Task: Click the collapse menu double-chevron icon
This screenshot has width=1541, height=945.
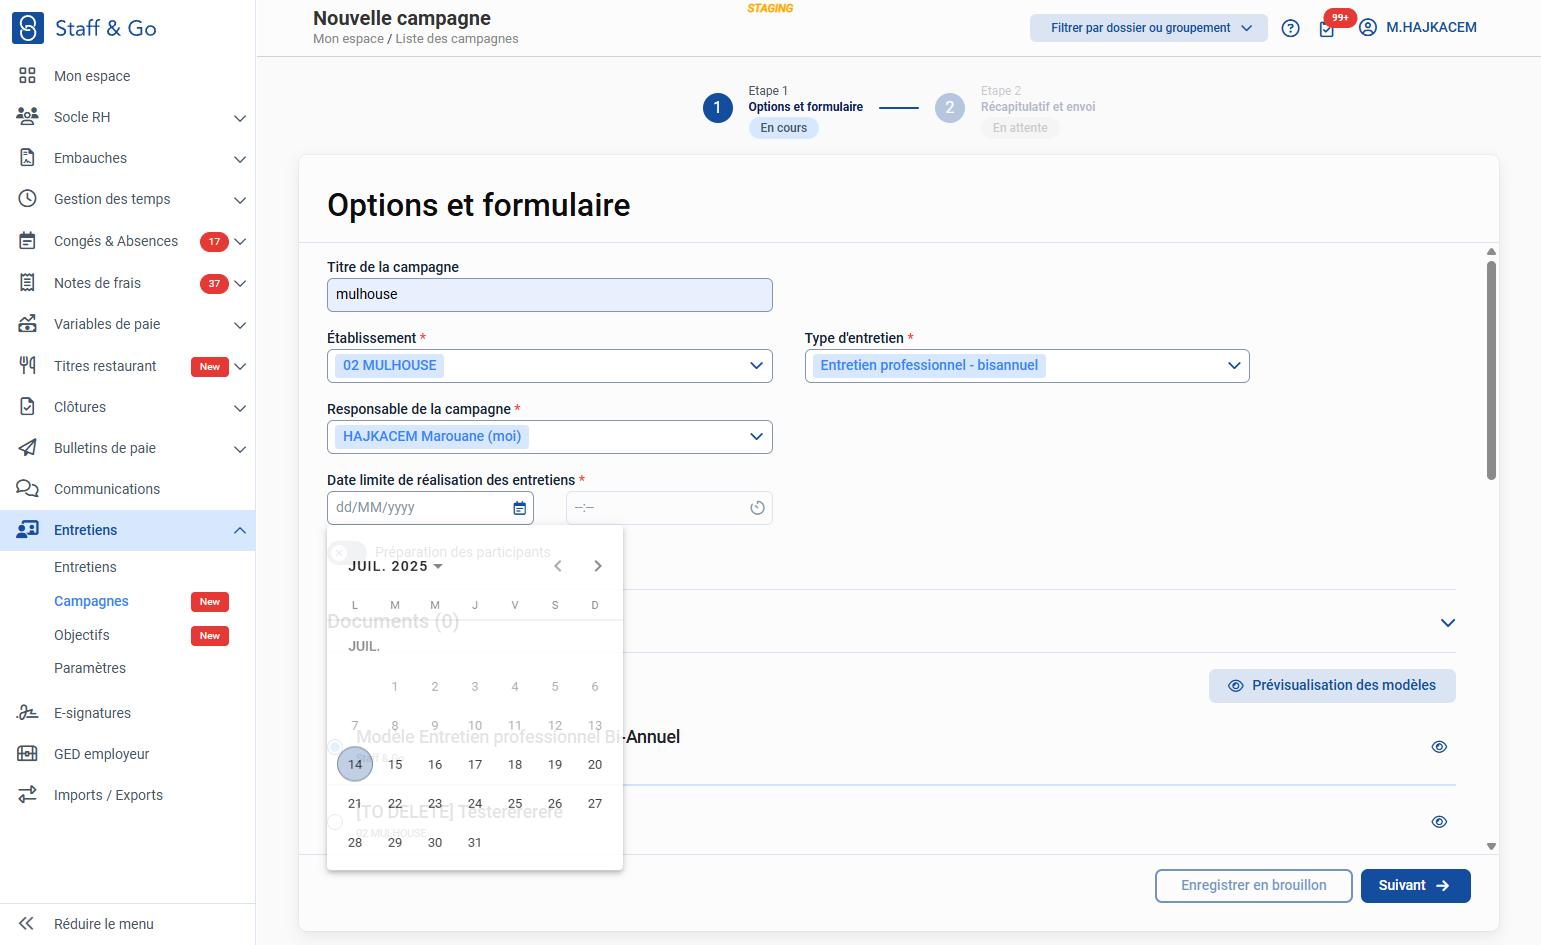Action: (27, 924)
